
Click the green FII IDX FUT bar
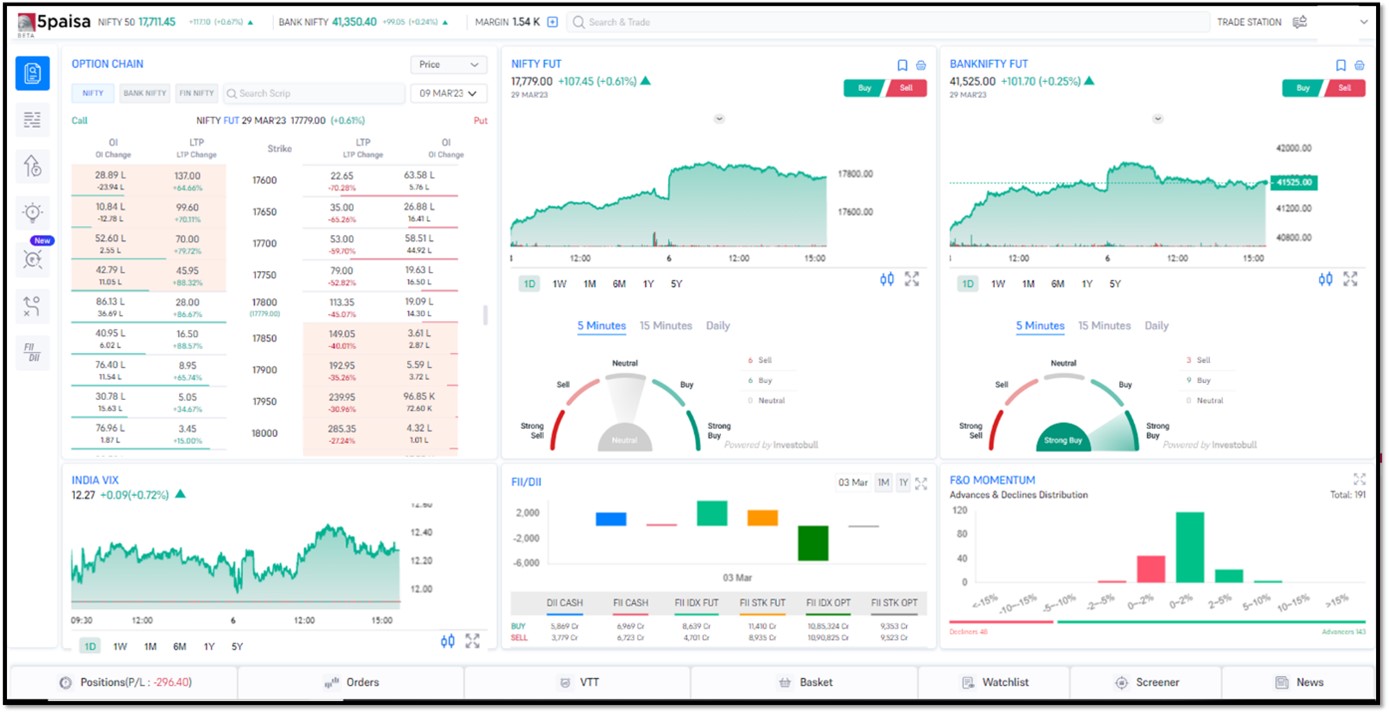[x=712, y=513]
